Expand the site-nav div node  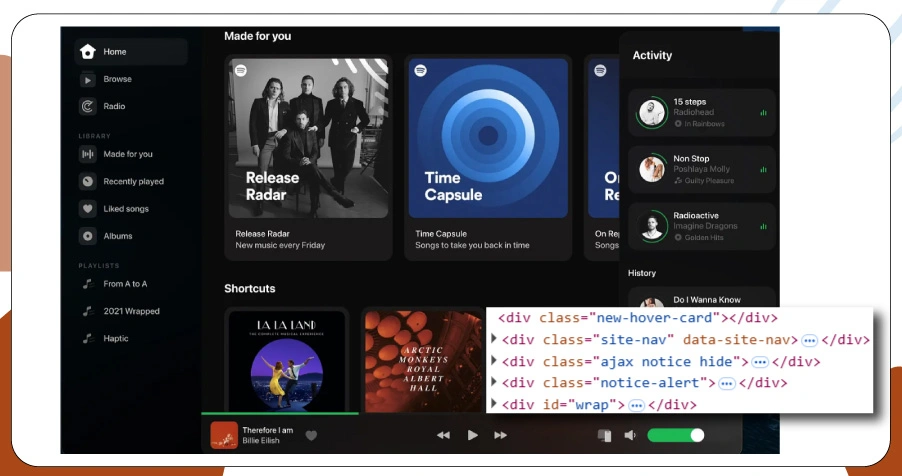[x=494, y=339]
